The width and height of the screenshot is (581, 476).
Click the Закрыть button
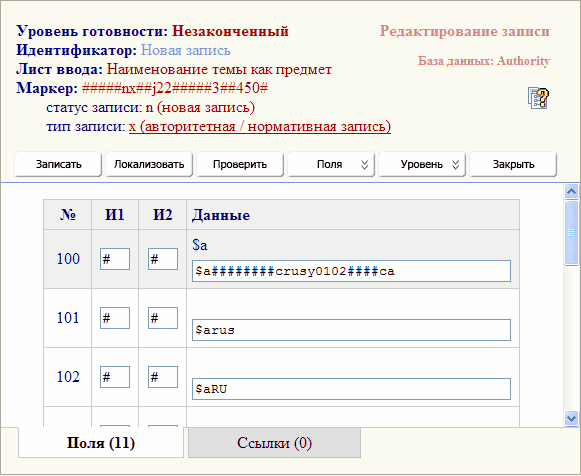click(x=513, y=164)
